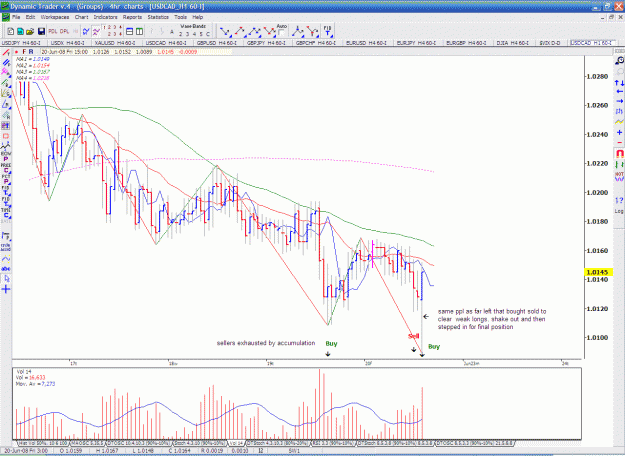Select the trend line tool at top of left toolbar
625x456 pixels.
pos(6,52)
